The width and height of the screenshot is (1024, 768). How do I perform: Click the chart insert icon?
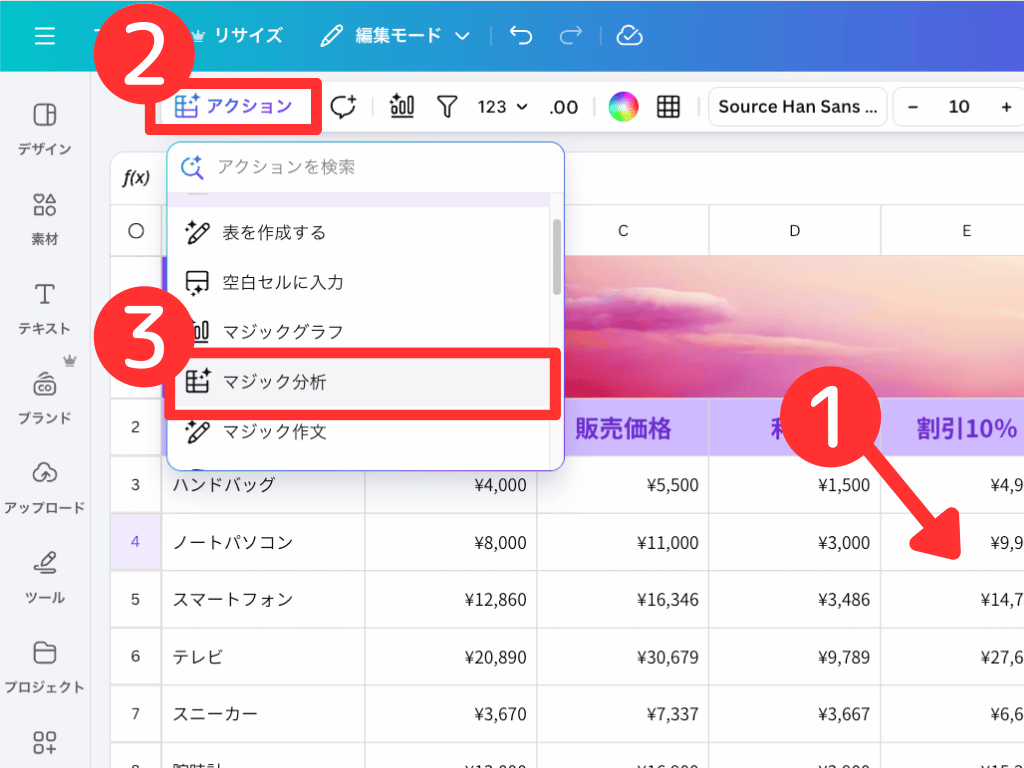pyautogui.click(x=402, y=107)
